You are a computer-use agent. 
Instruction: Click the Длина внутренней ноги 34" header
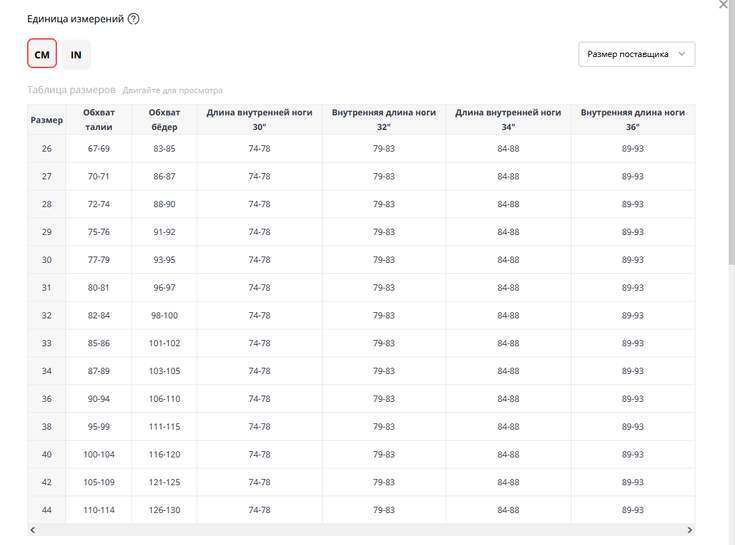pyautogui.click(x=508, y=120)
